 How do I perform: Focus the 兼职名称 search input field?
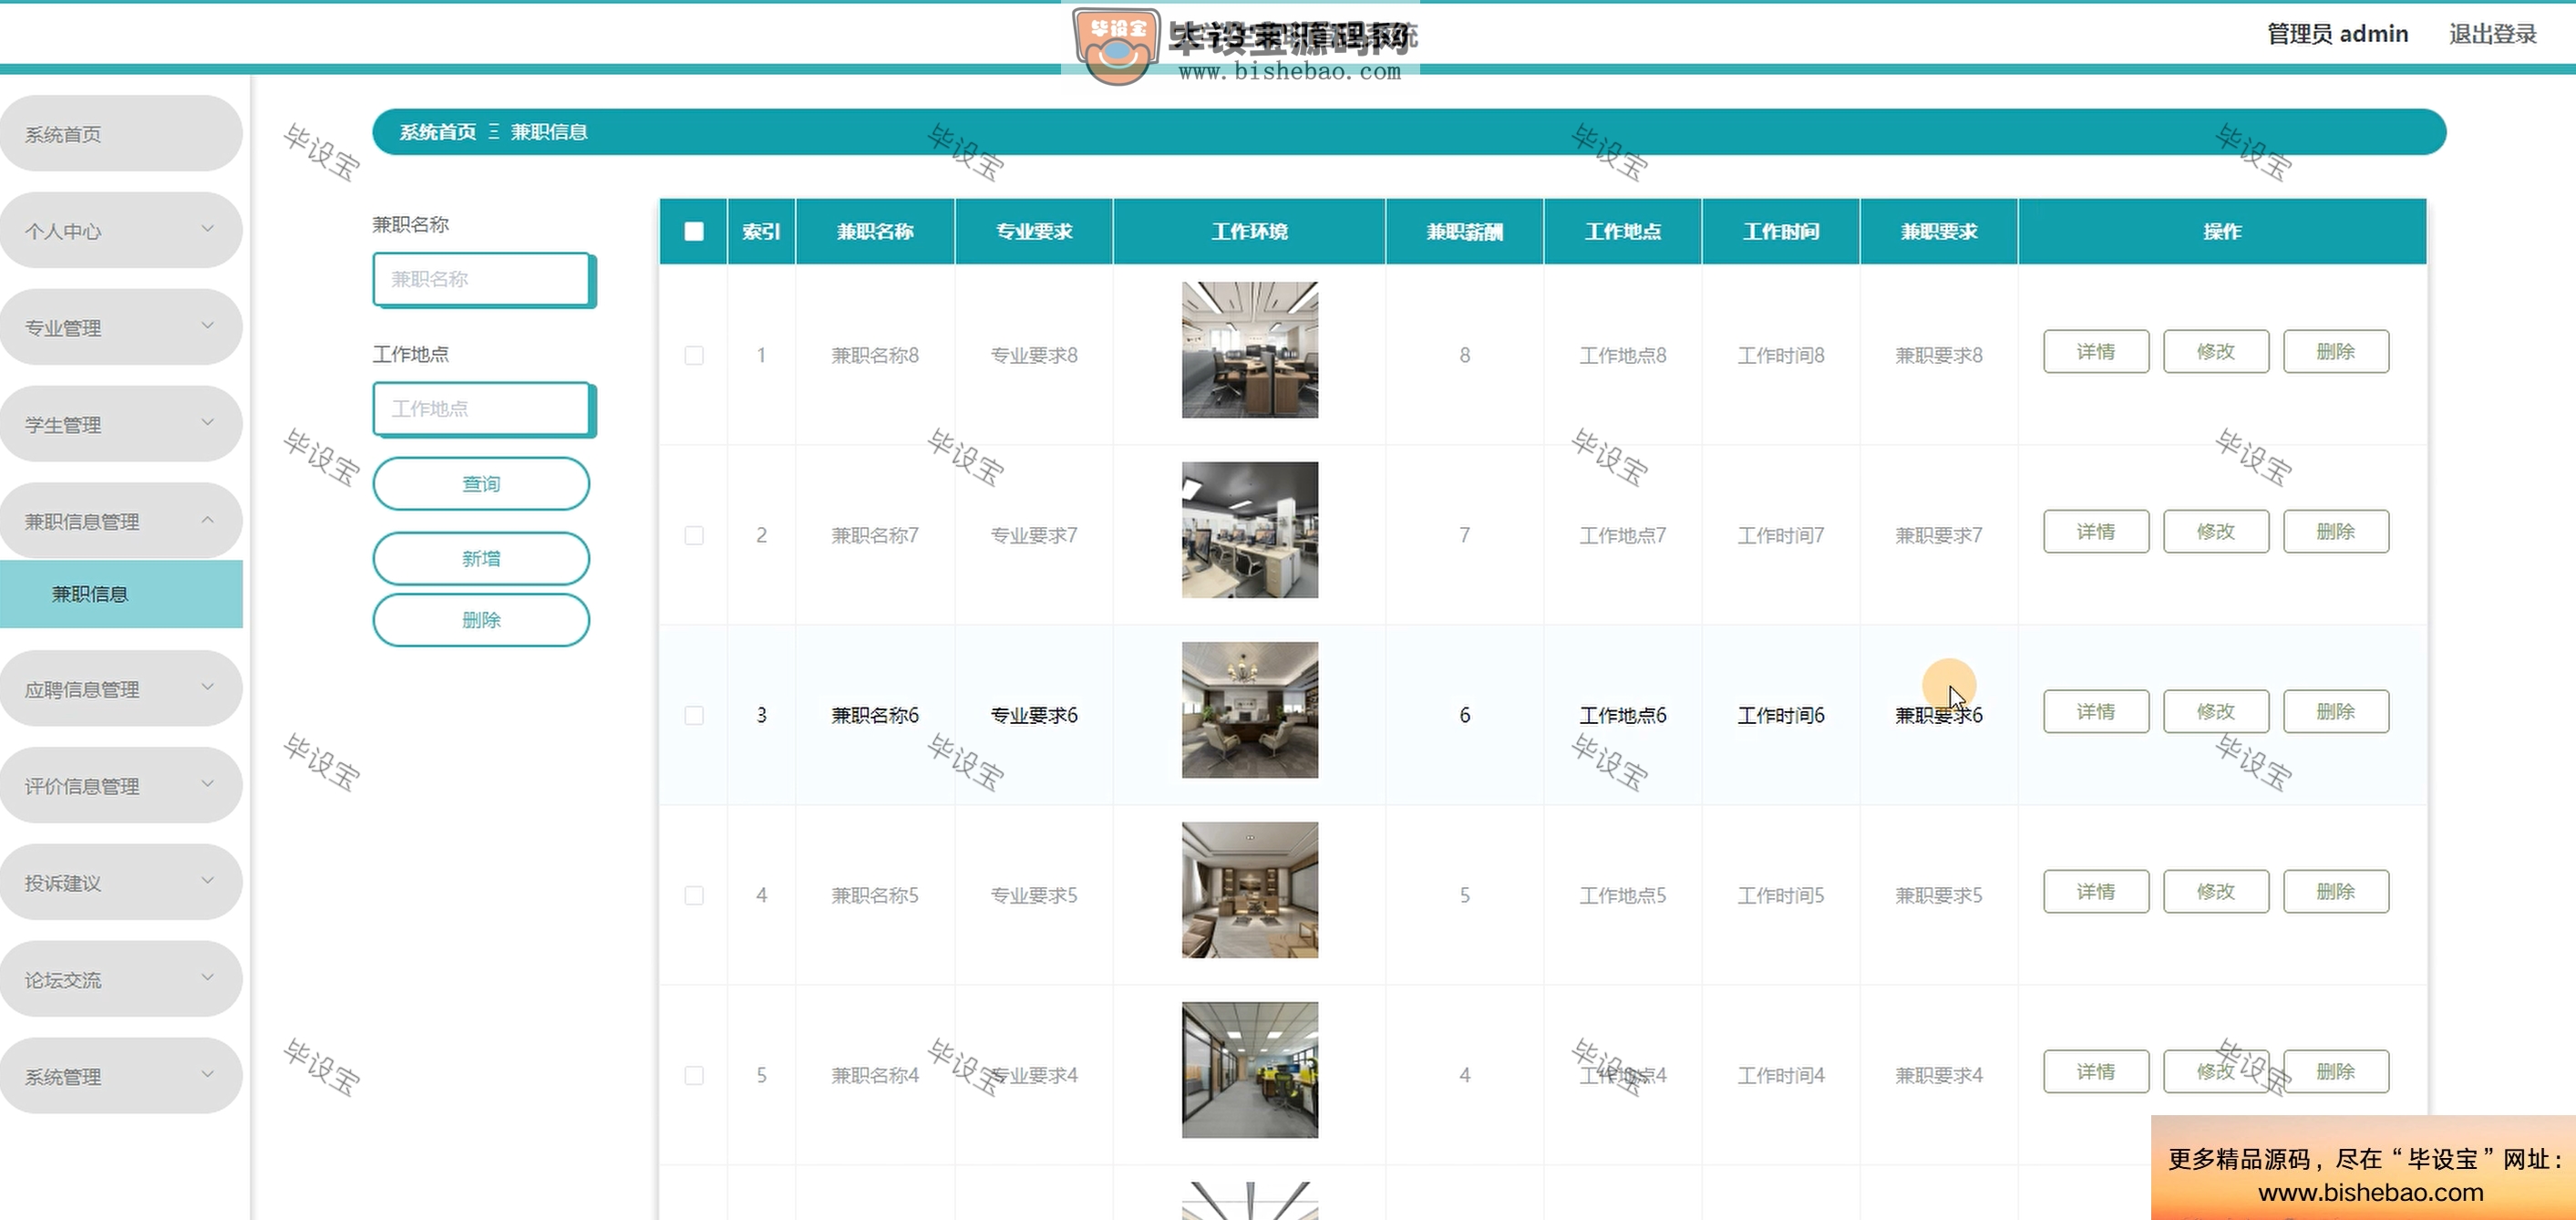[483, 279]
